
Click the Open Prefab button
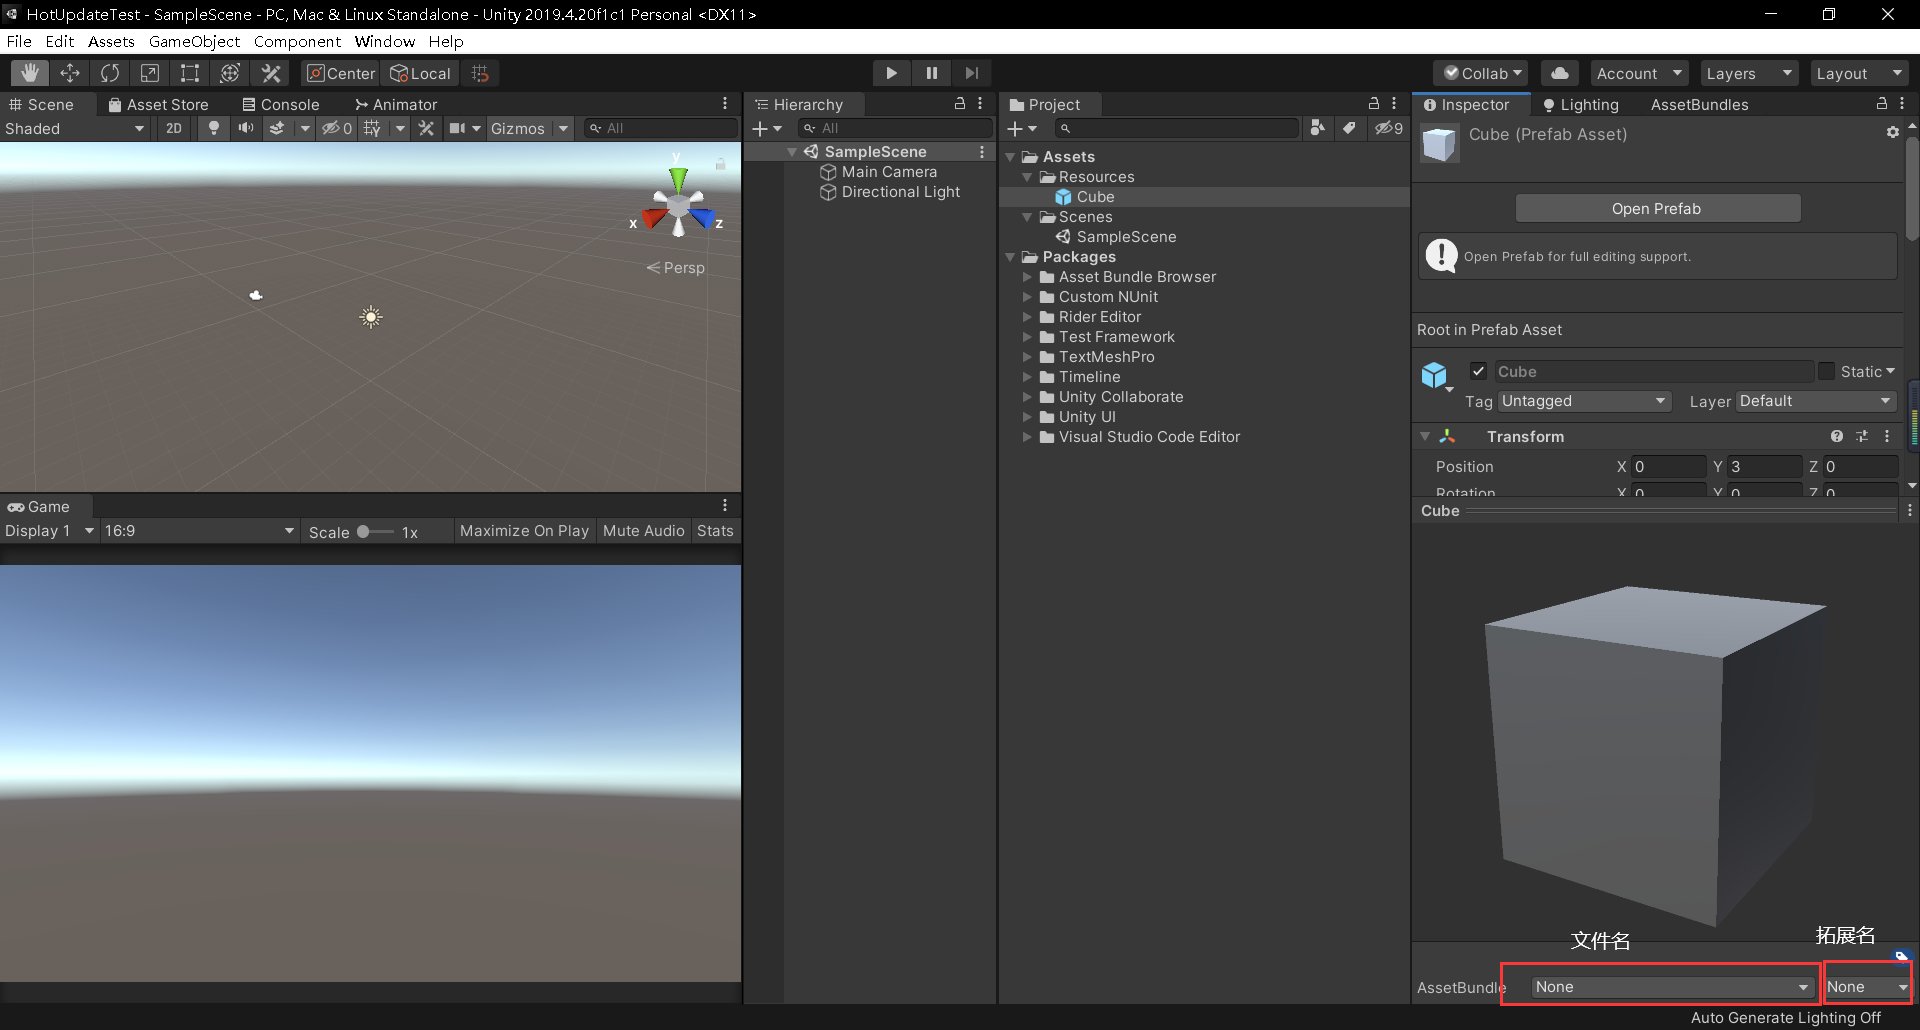[1658, 208]
